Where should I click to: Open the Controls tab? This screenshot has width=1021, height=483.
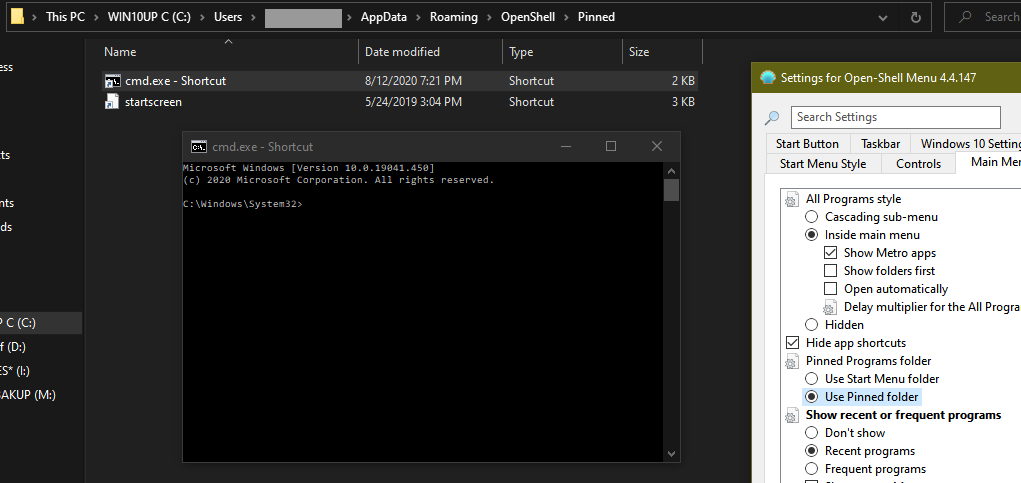(918, 163)
